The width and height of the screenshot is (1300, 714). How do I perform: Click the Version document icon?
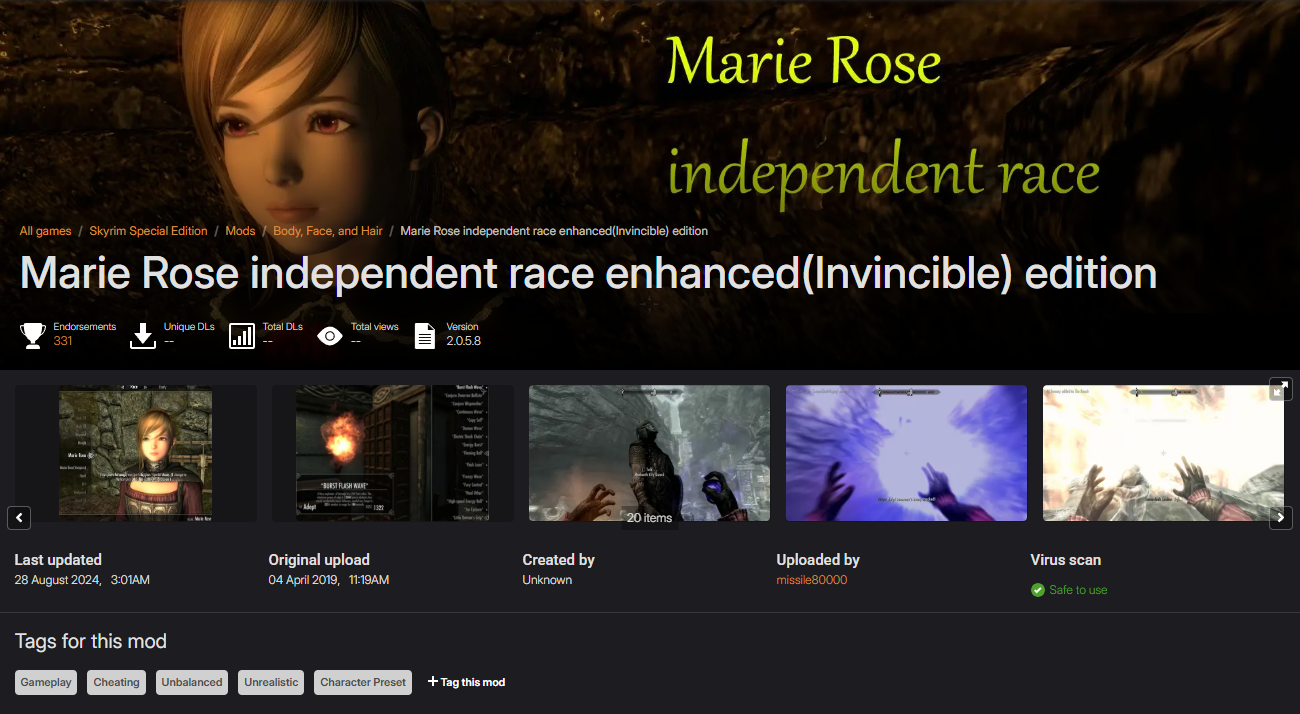tap(425, 335)
